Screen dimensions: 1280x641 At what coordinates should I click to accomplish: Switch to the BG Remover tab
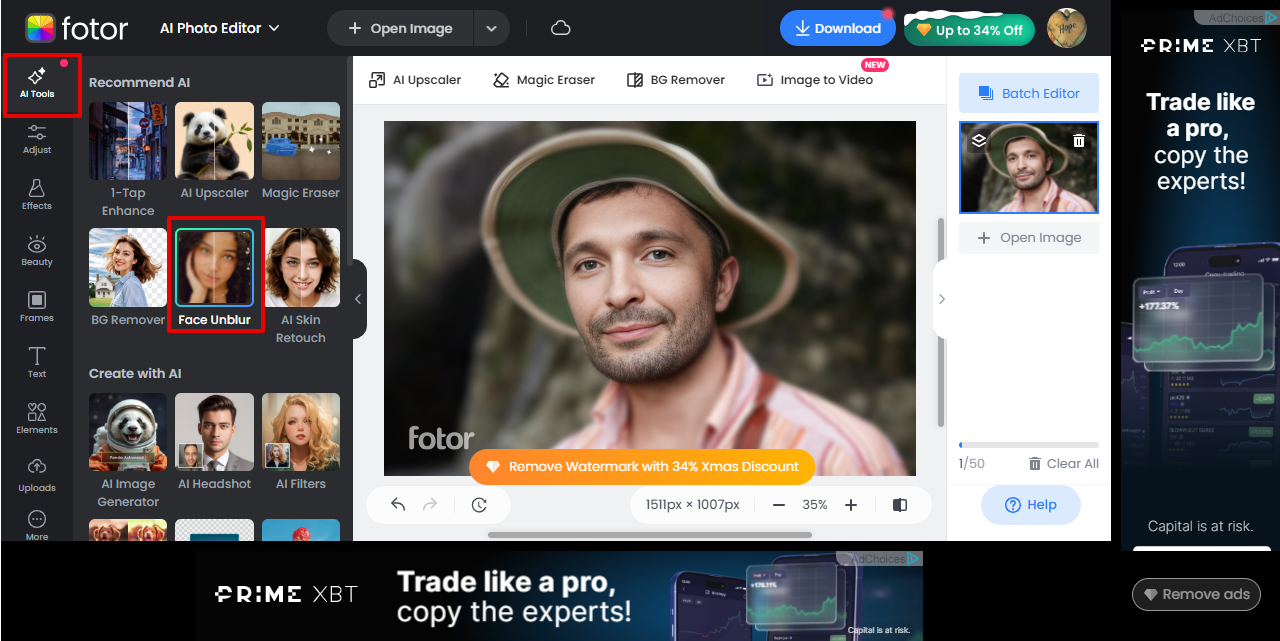point(675,79)
